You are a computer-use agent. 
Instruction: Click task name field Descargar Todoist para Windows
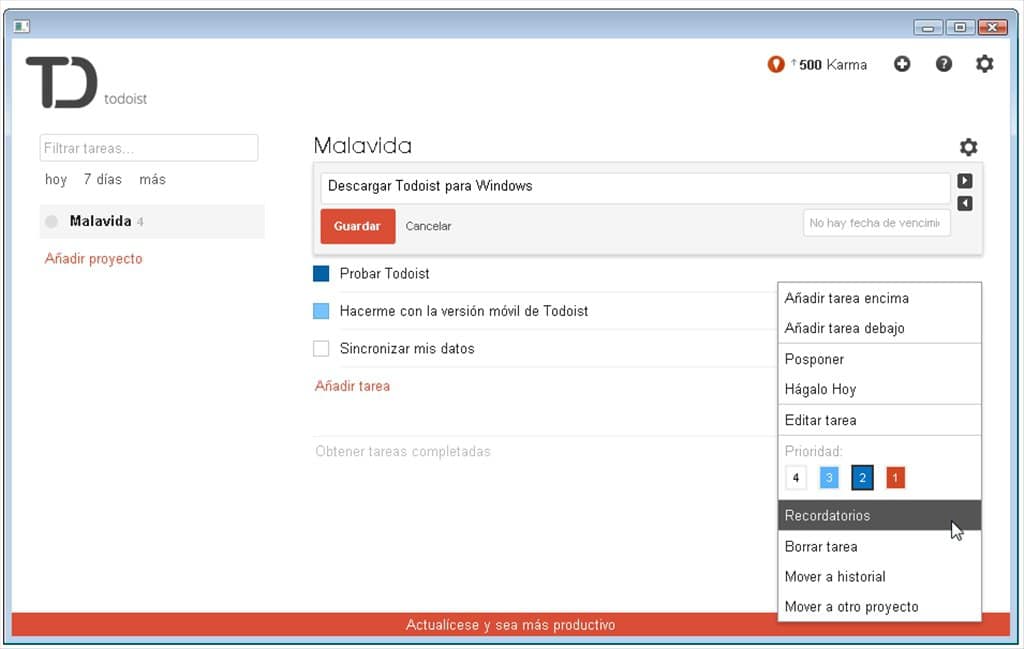635,187
